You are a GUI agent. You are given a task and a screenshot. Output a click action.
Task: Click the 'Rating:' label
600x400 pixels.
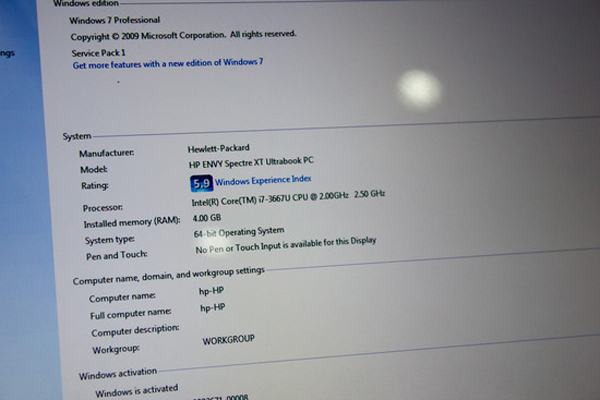tap(95, 186)
